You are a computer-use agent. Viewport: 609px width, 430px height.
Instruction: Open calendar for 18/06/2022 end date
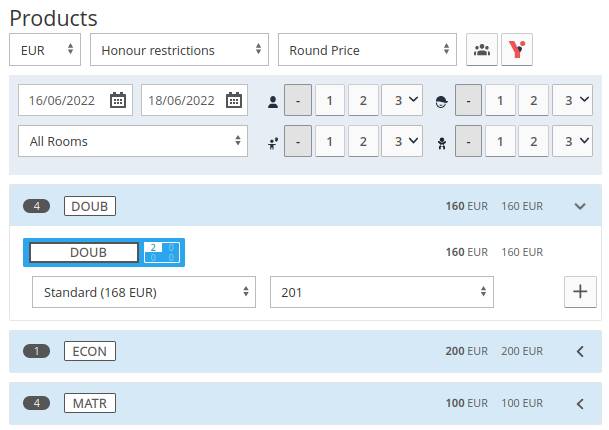point(234,100)
